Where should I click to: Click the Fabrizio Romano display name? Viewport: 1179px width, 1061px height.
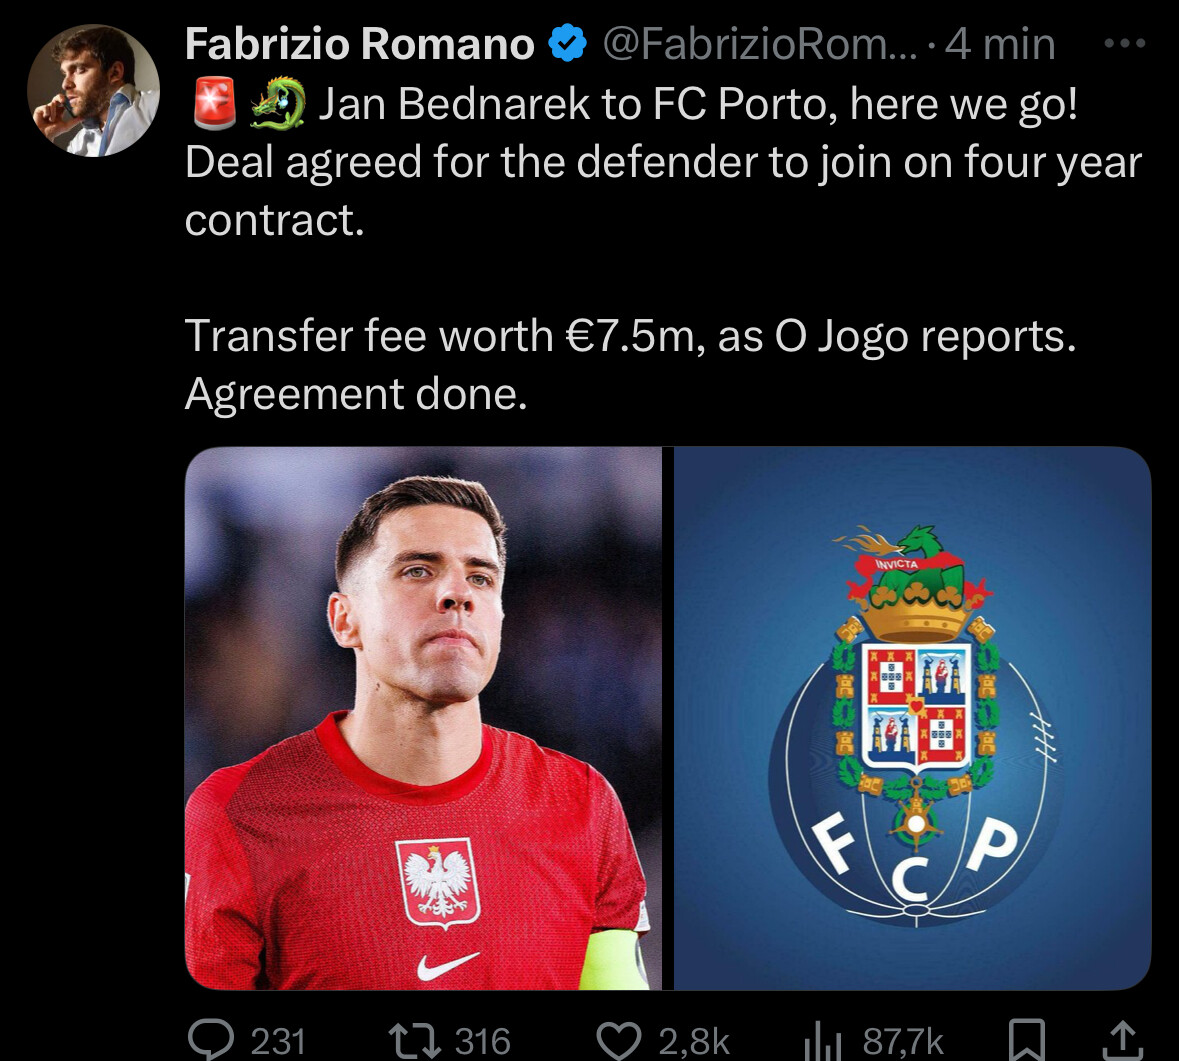pyautogui.click(x=359, y=44)
